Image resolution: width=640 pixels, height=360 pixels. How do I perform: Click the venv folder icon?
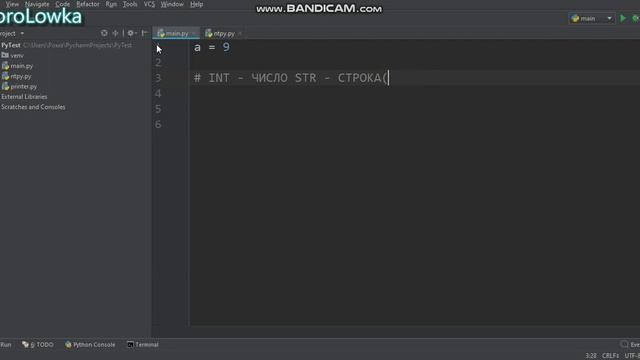[5, 55]
